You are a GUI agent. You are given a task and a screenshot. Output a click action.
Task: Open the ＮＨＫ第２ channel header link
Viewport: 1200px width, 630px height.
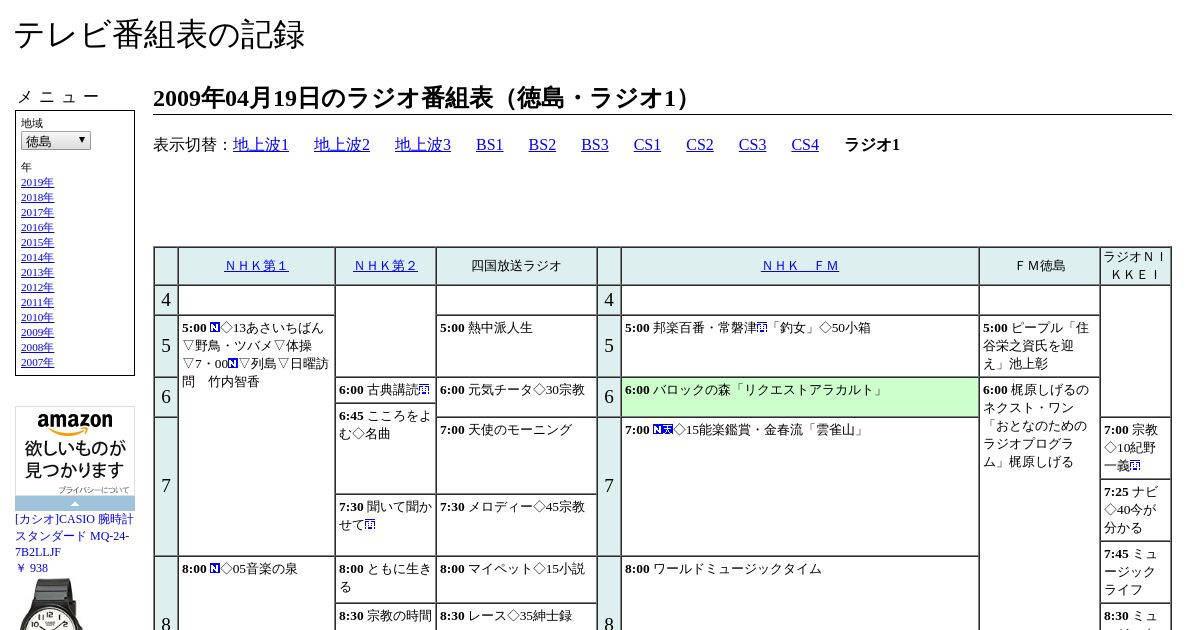tap(385, 266)
